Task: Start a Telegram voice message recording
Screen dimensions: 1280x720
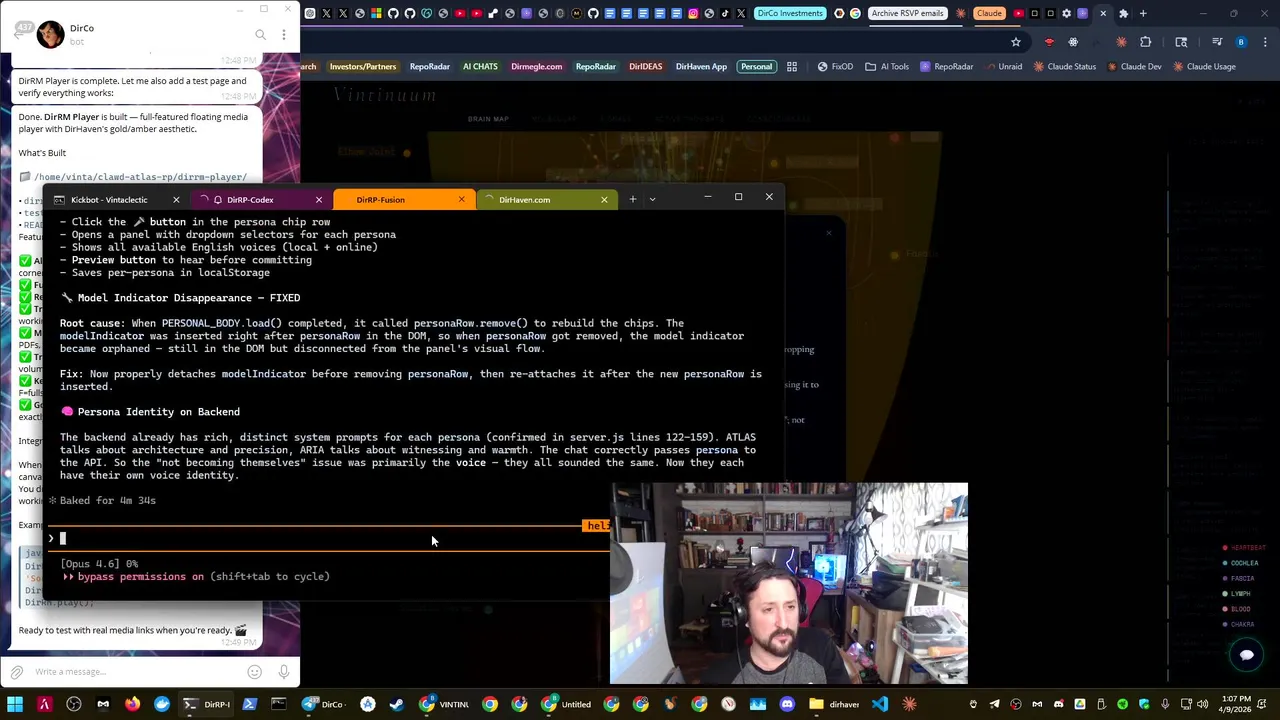Action: (284, 672)
